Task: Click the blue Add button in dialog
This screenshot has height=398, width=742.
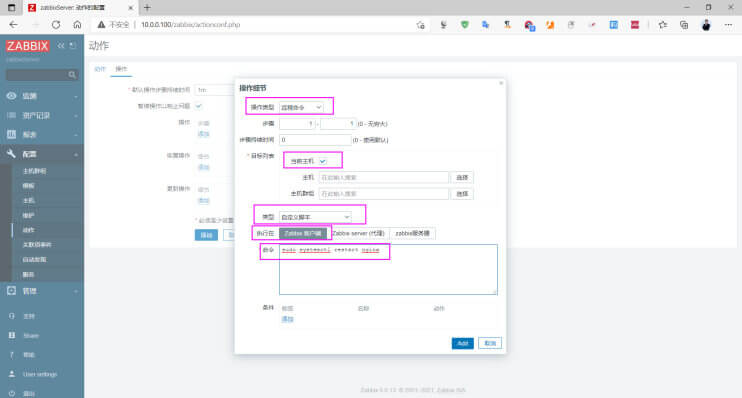Action: [x=462, y=343]
